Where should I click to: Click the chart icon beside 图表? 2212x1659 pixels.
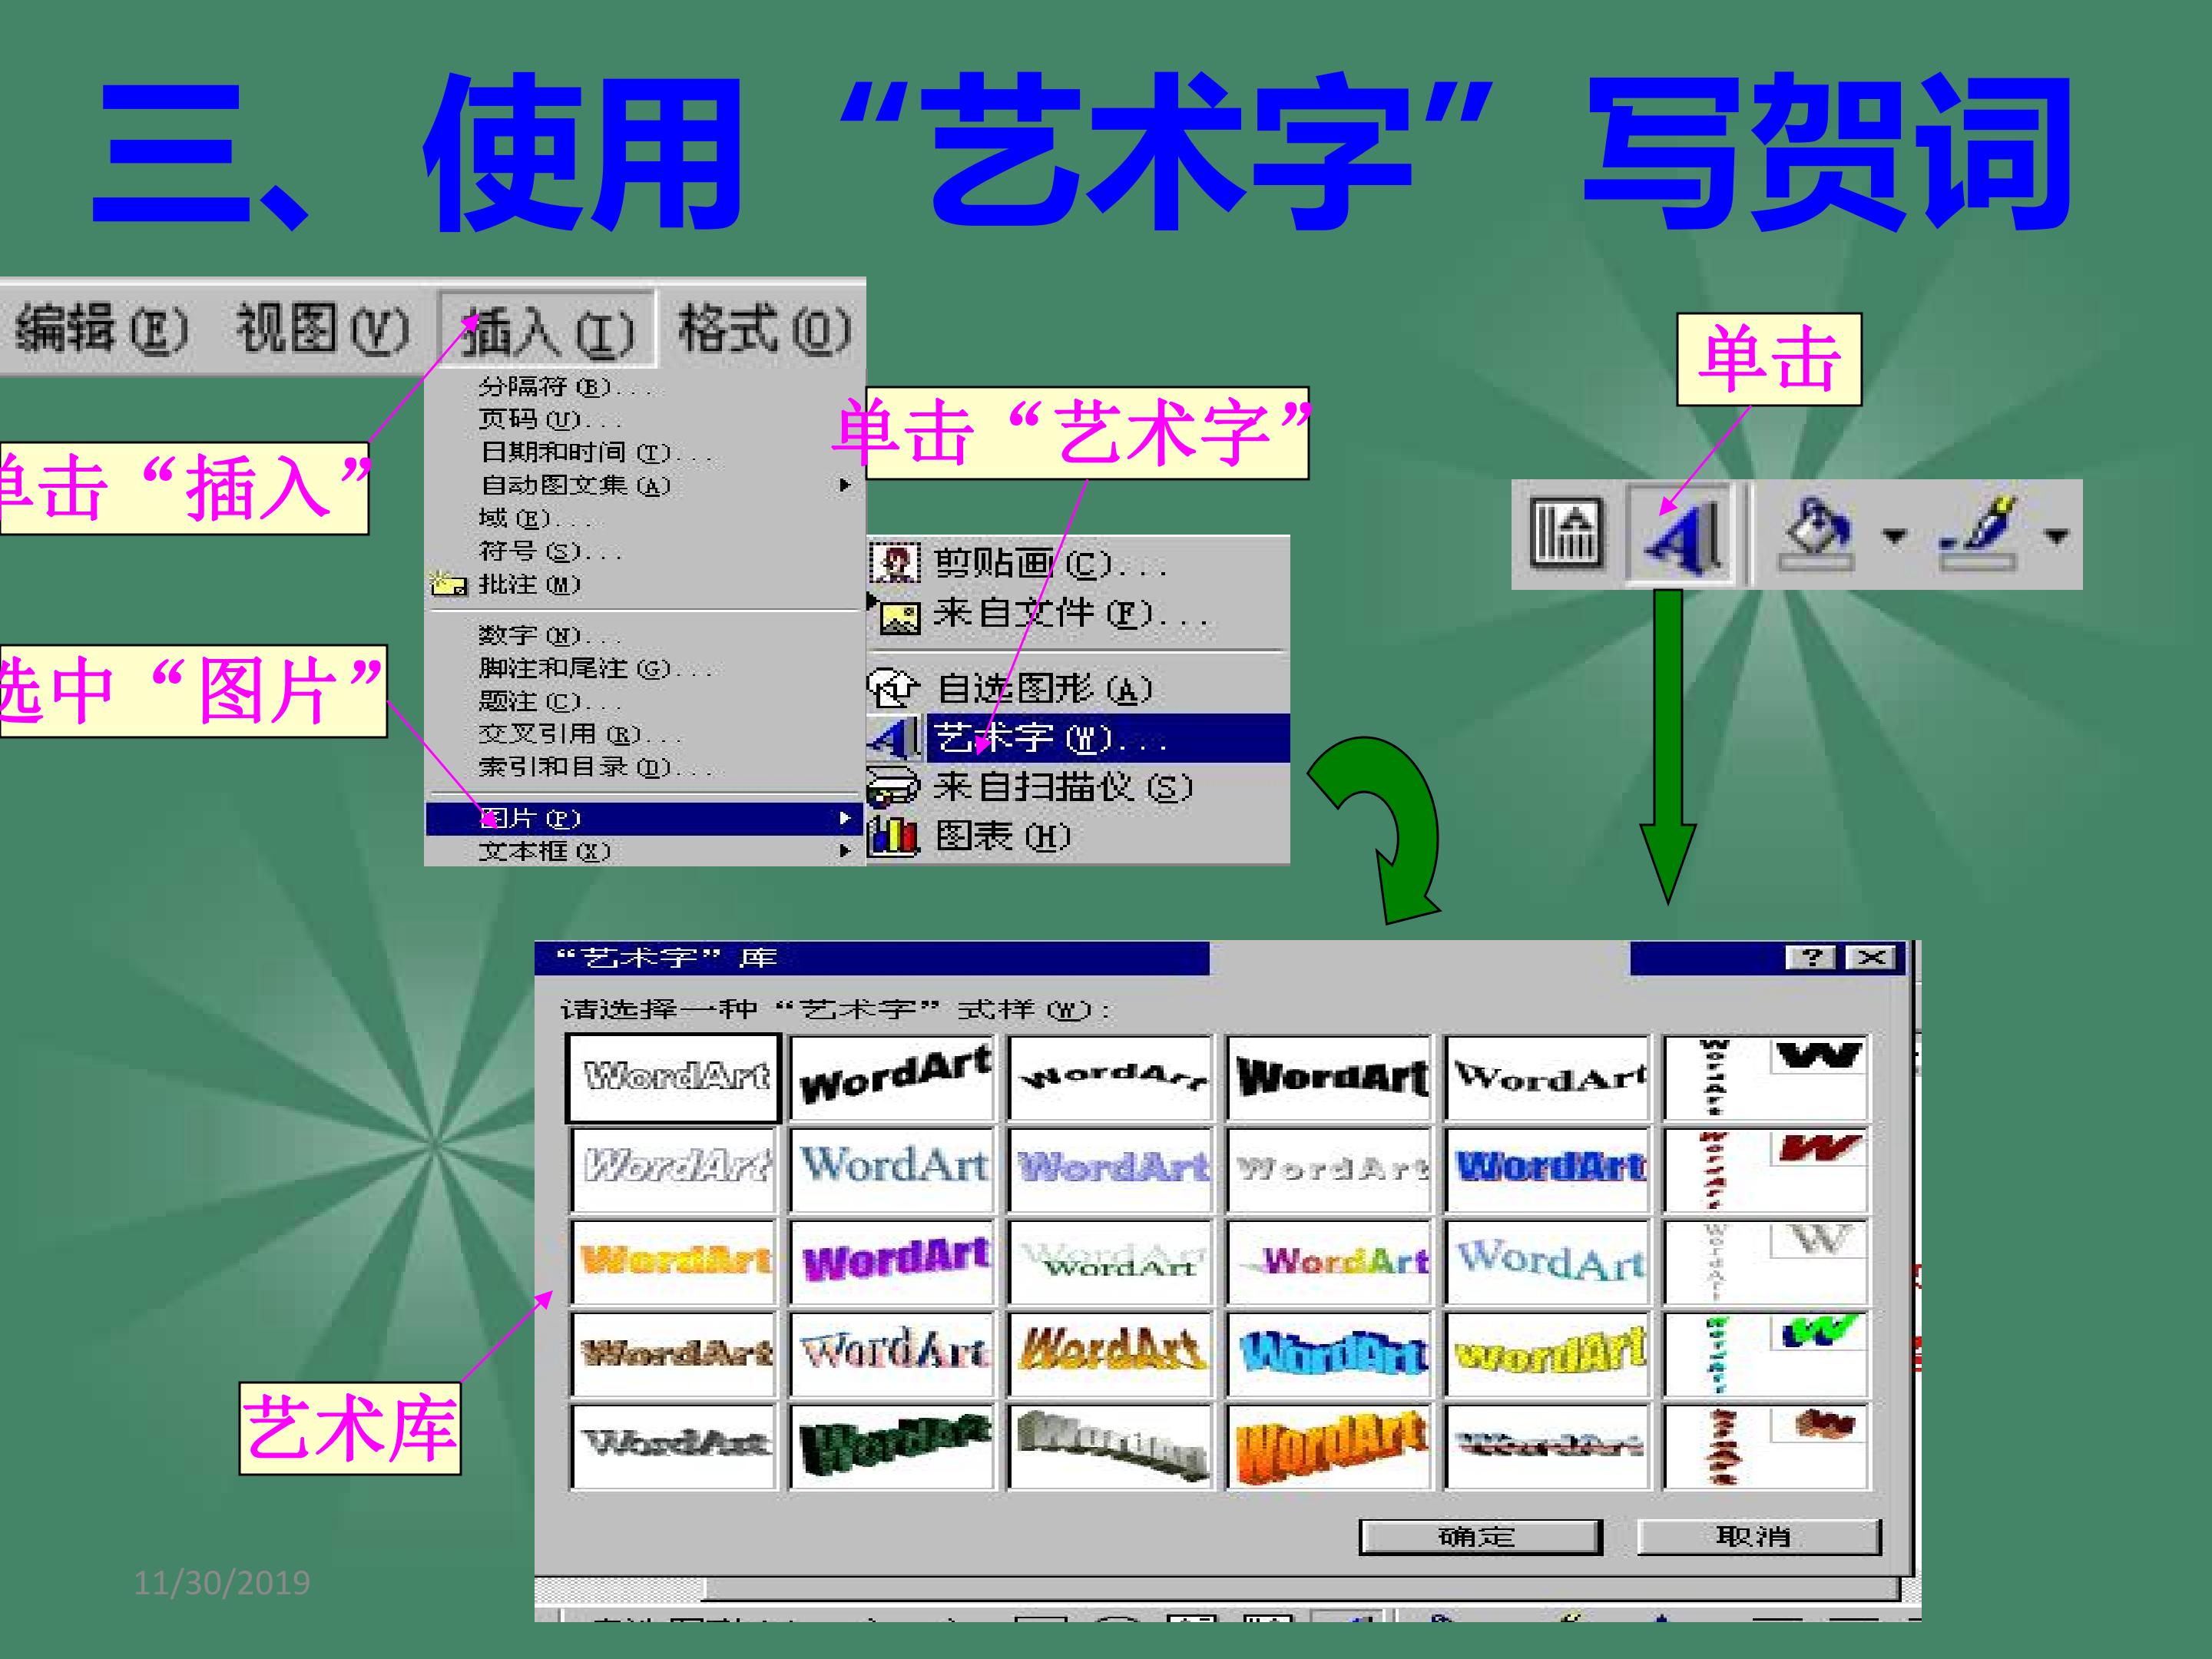pos(893,835)
